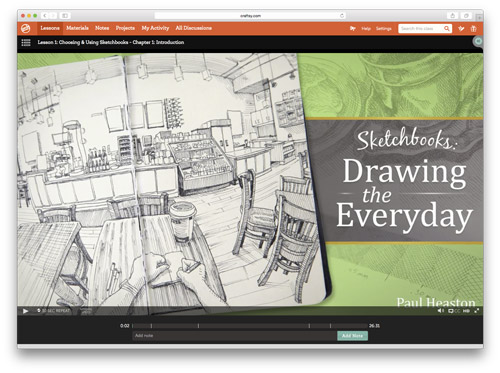Toggle closed captions CC
The image size is (500, 373).
457,311
